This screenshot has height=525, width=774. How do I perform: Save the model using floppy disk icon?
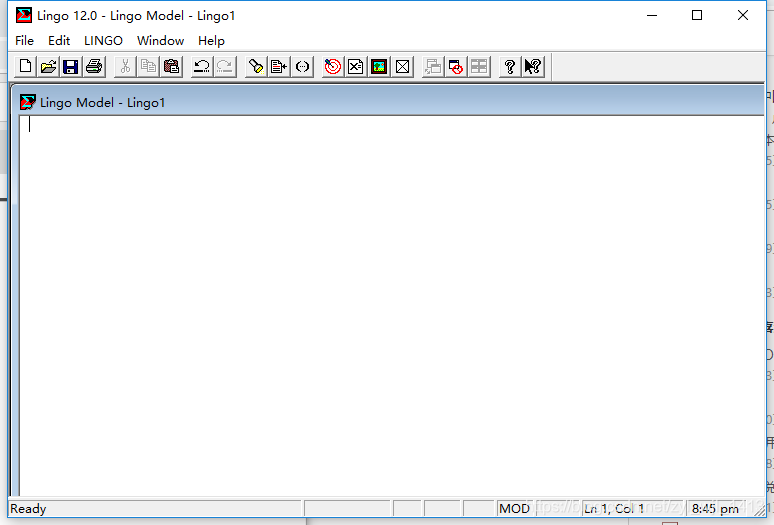(x=71, y=66)
